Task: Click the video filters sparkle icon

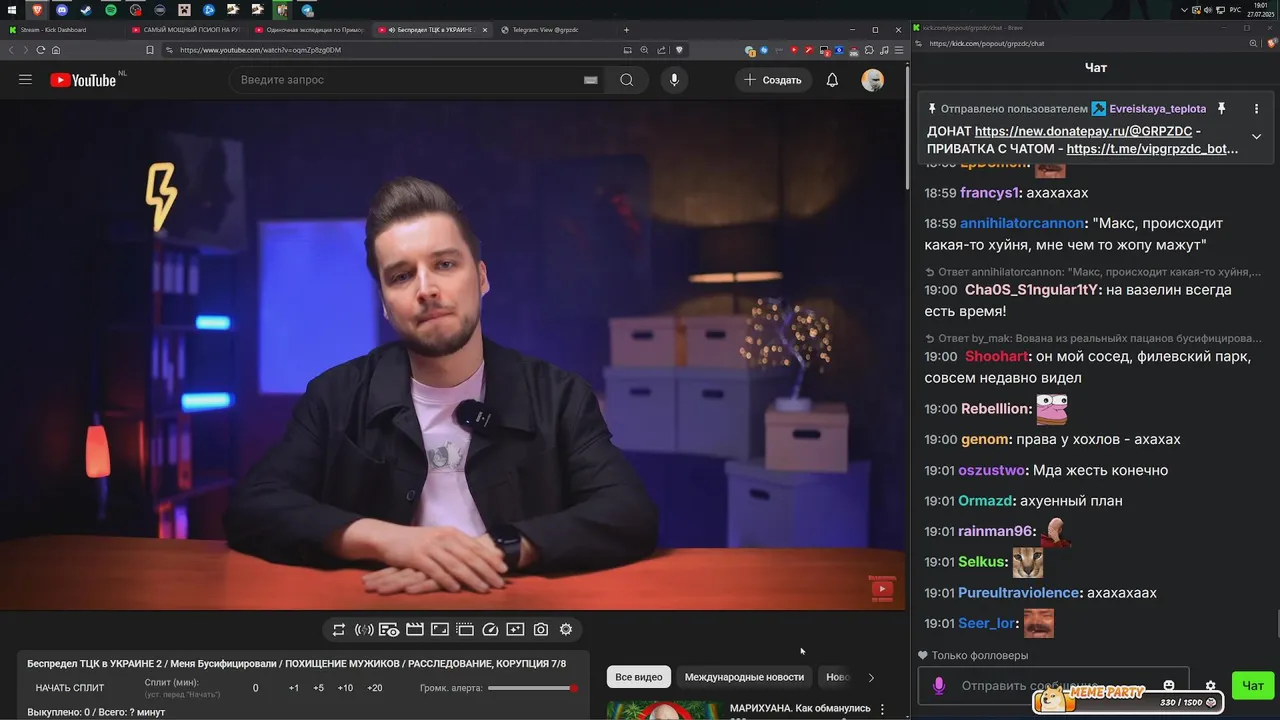Action: [515, 629]
